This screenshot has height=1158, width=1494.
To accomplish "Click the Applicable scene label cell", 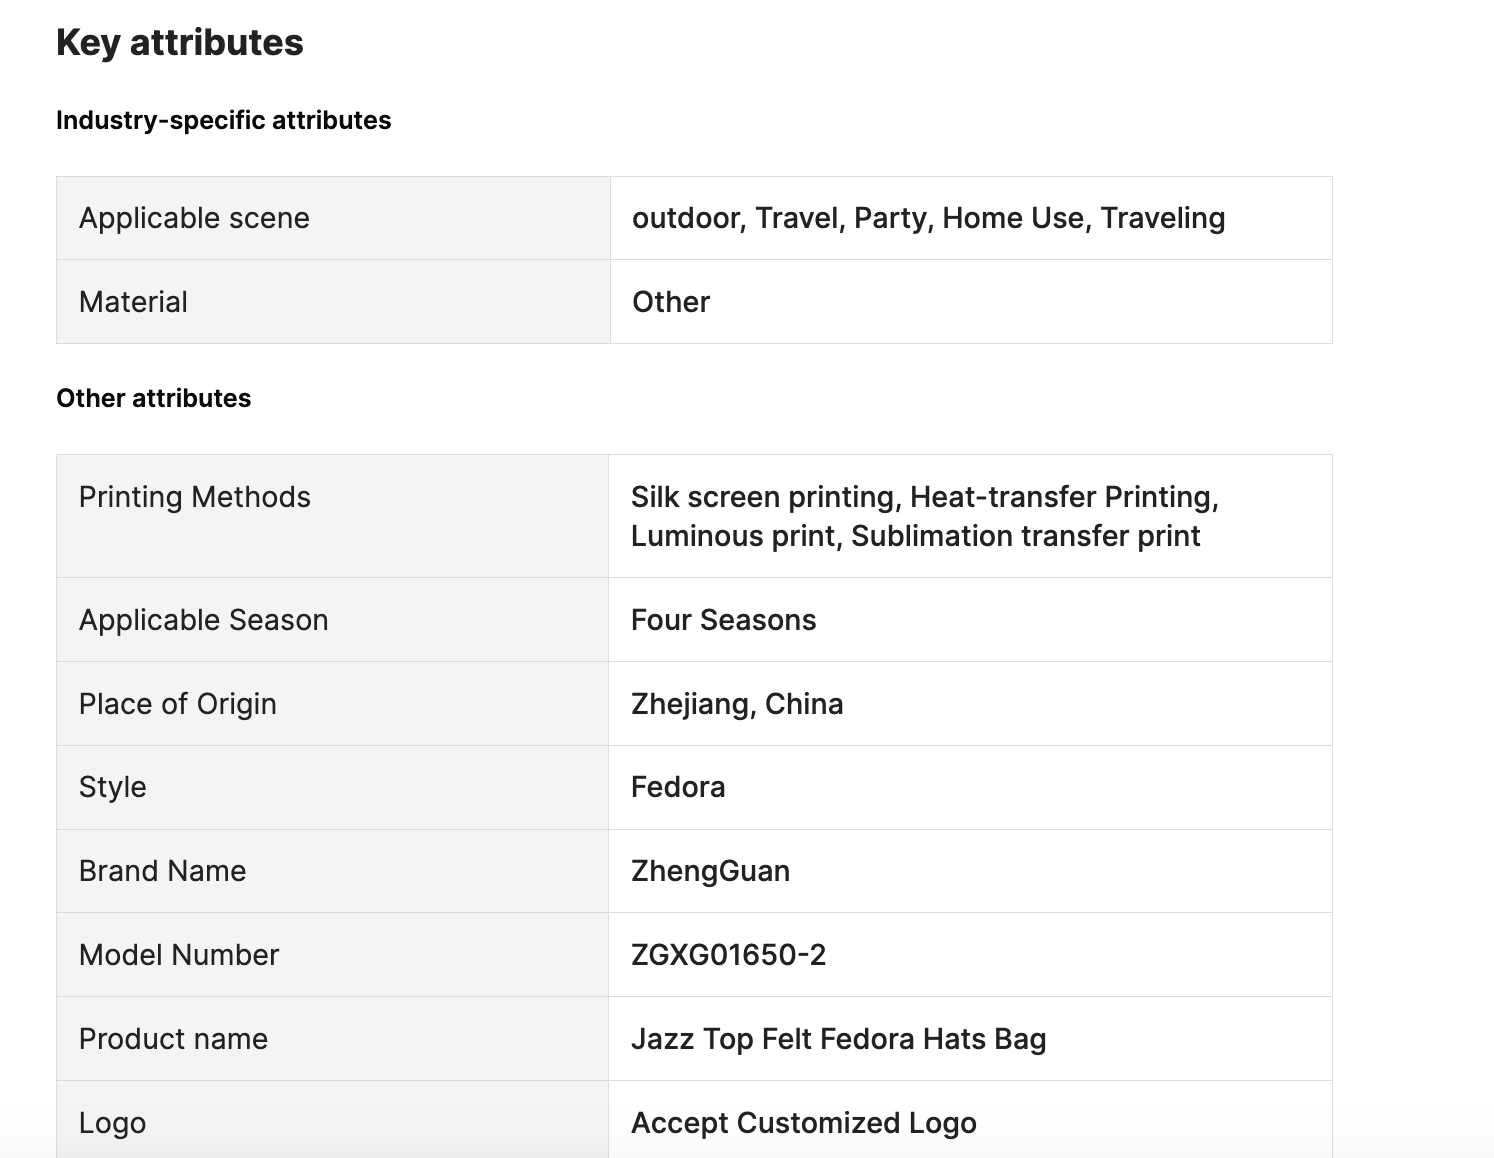I will [333, 218].
